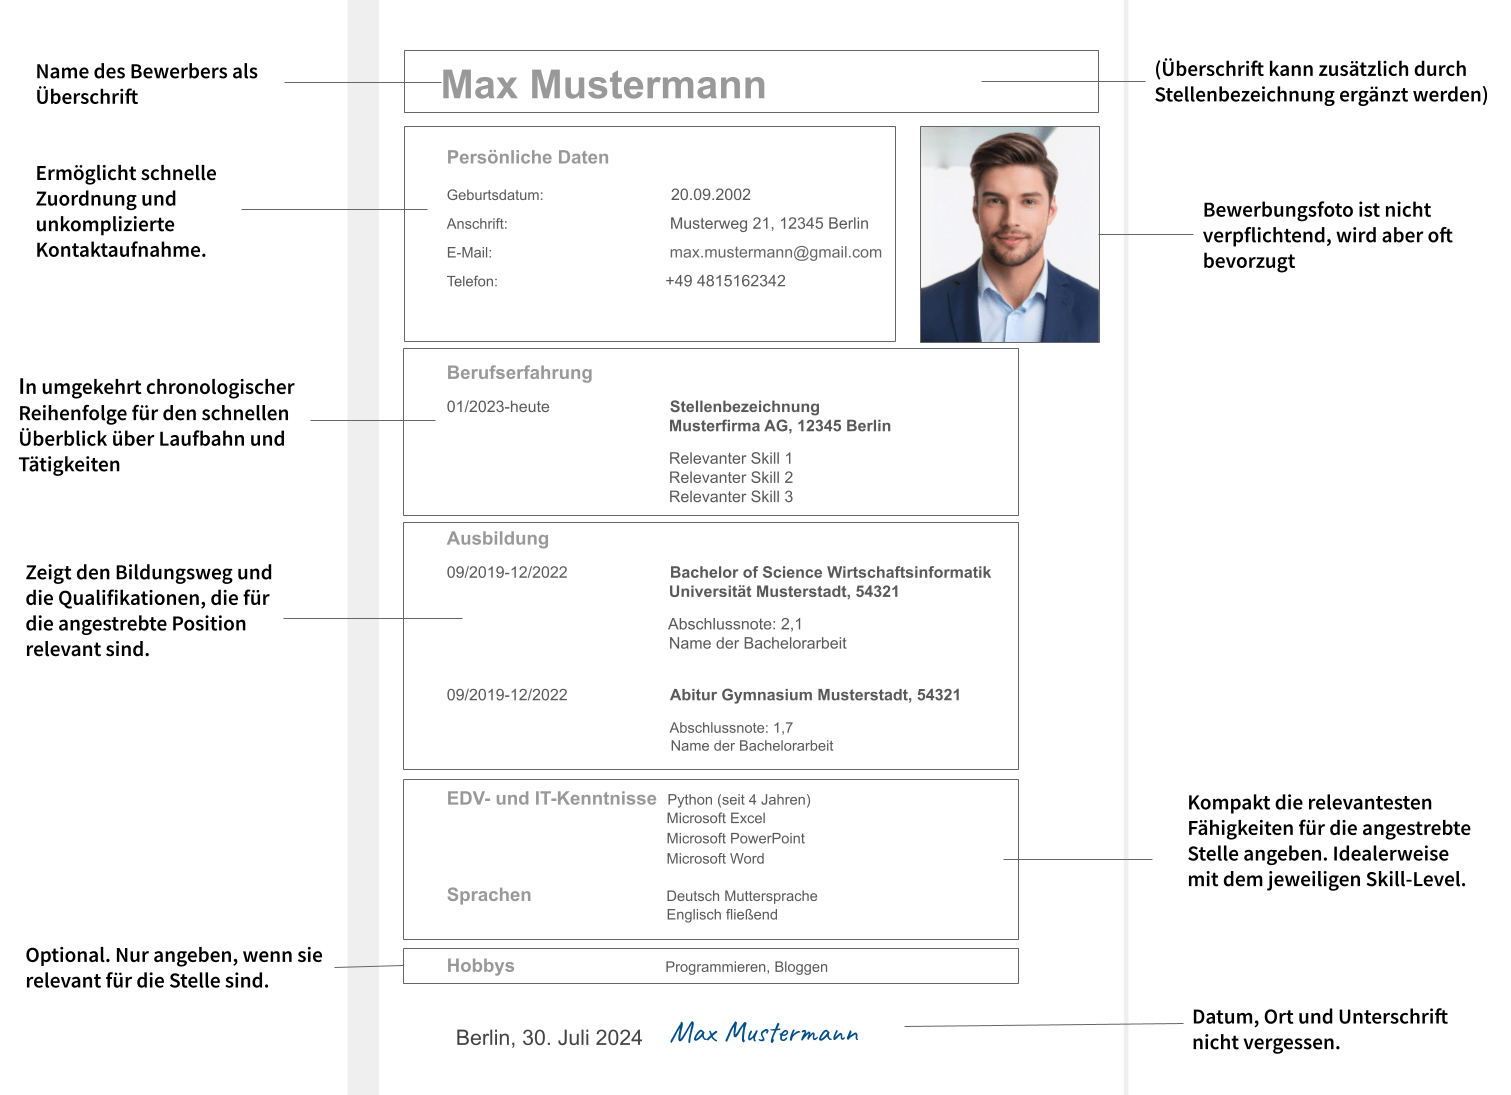1511x1095 pixels.
Task: Click the applicant portrait photo
Action: pos(1009,234)
